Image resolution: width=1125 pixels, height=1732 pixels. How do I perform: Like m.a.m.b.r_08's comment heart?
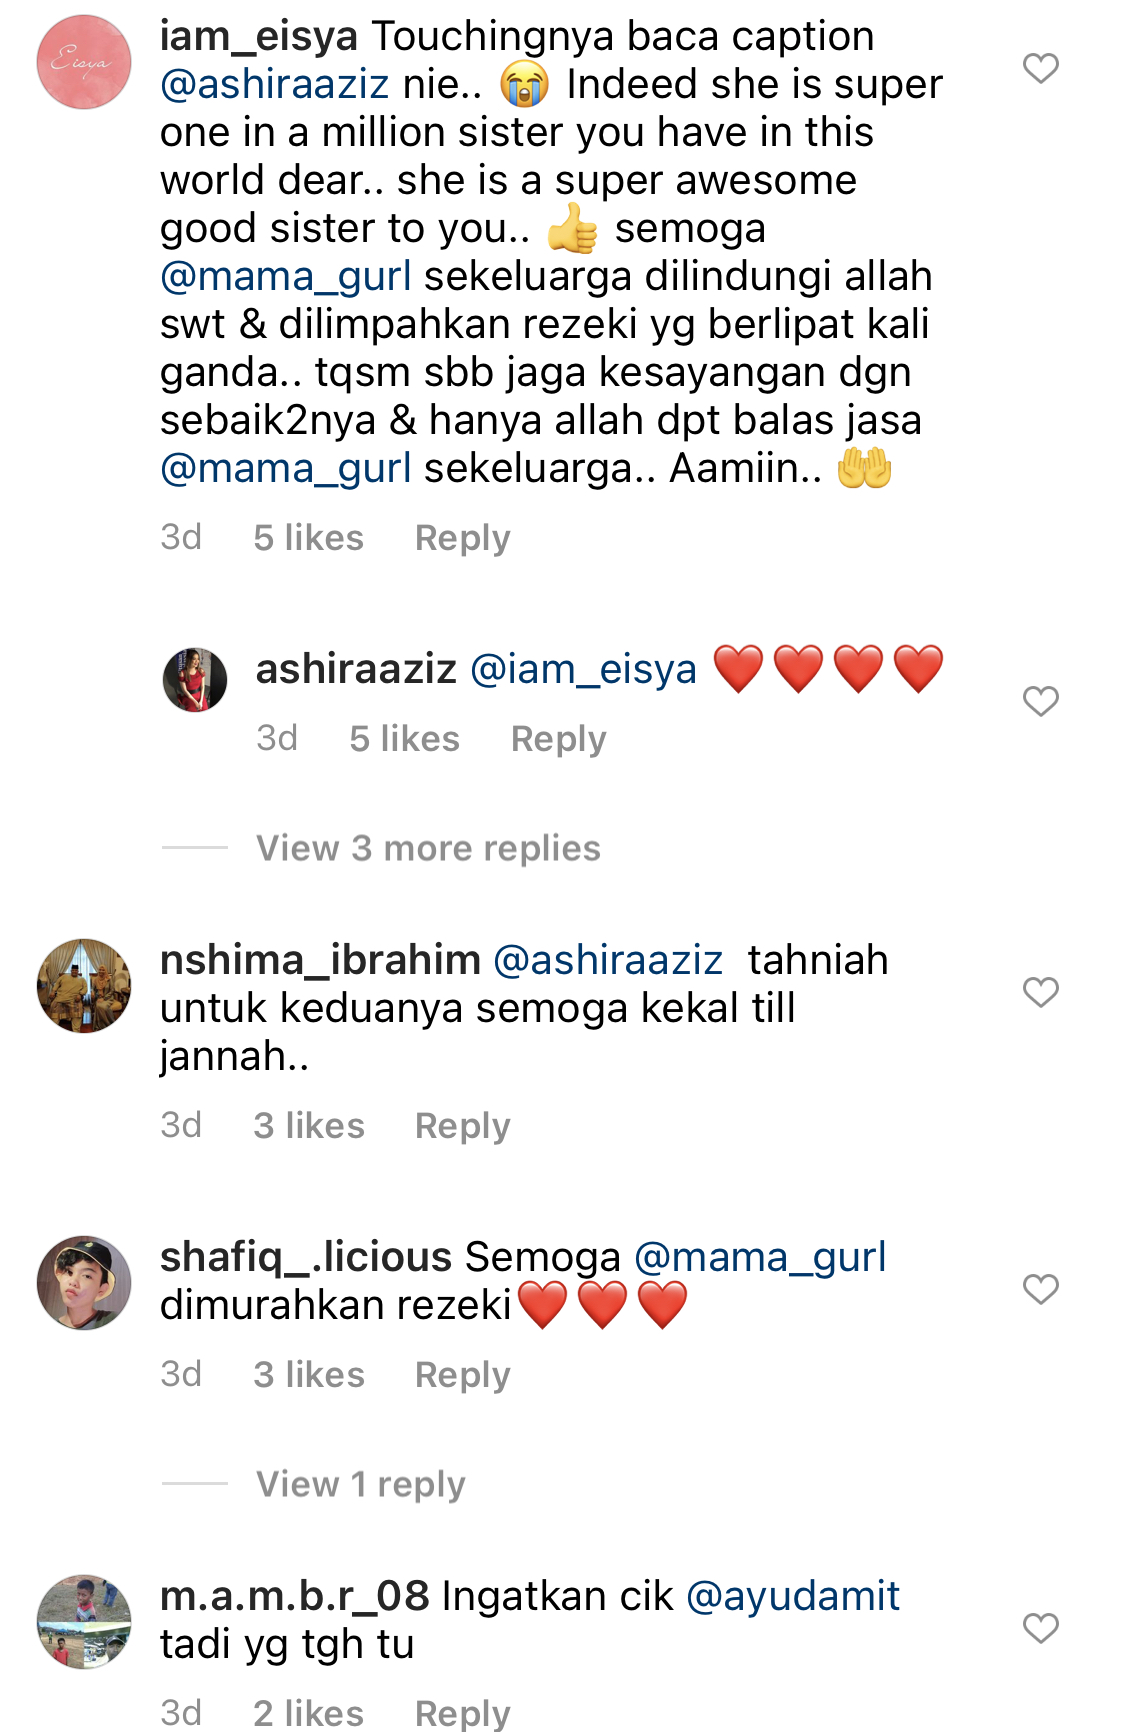point(1040,1628)
